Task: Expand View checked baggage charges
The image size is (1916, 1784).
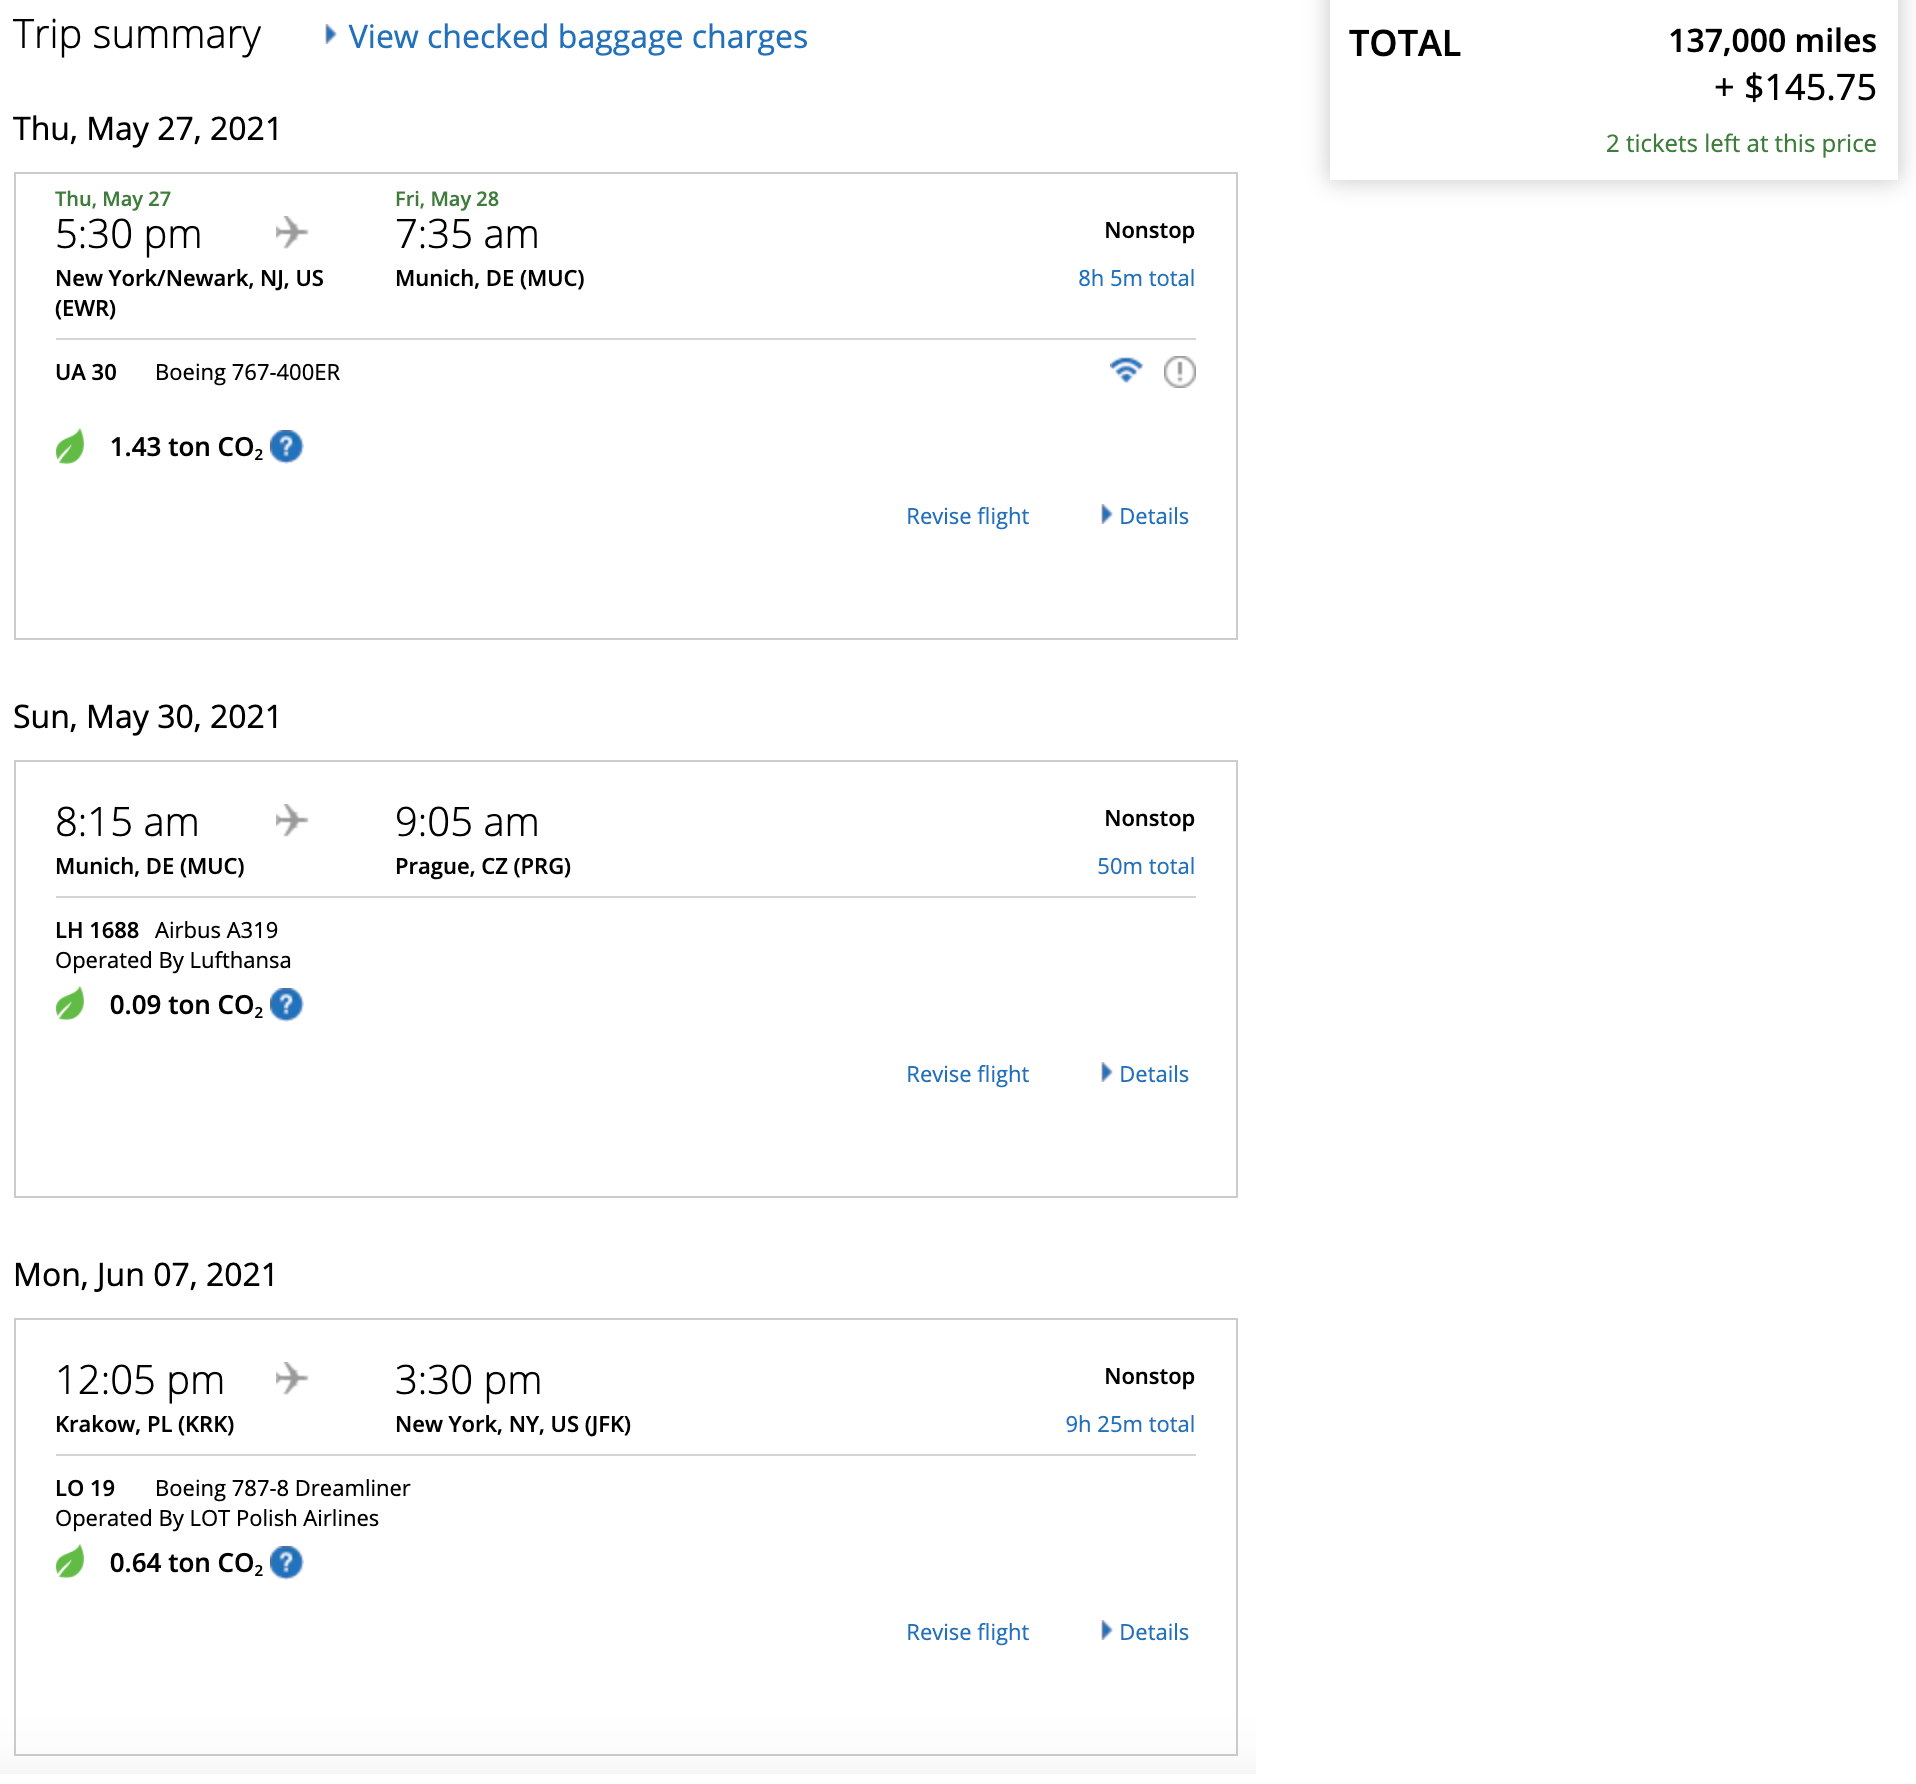Action: pyautogui.click(x=576, y=37)
